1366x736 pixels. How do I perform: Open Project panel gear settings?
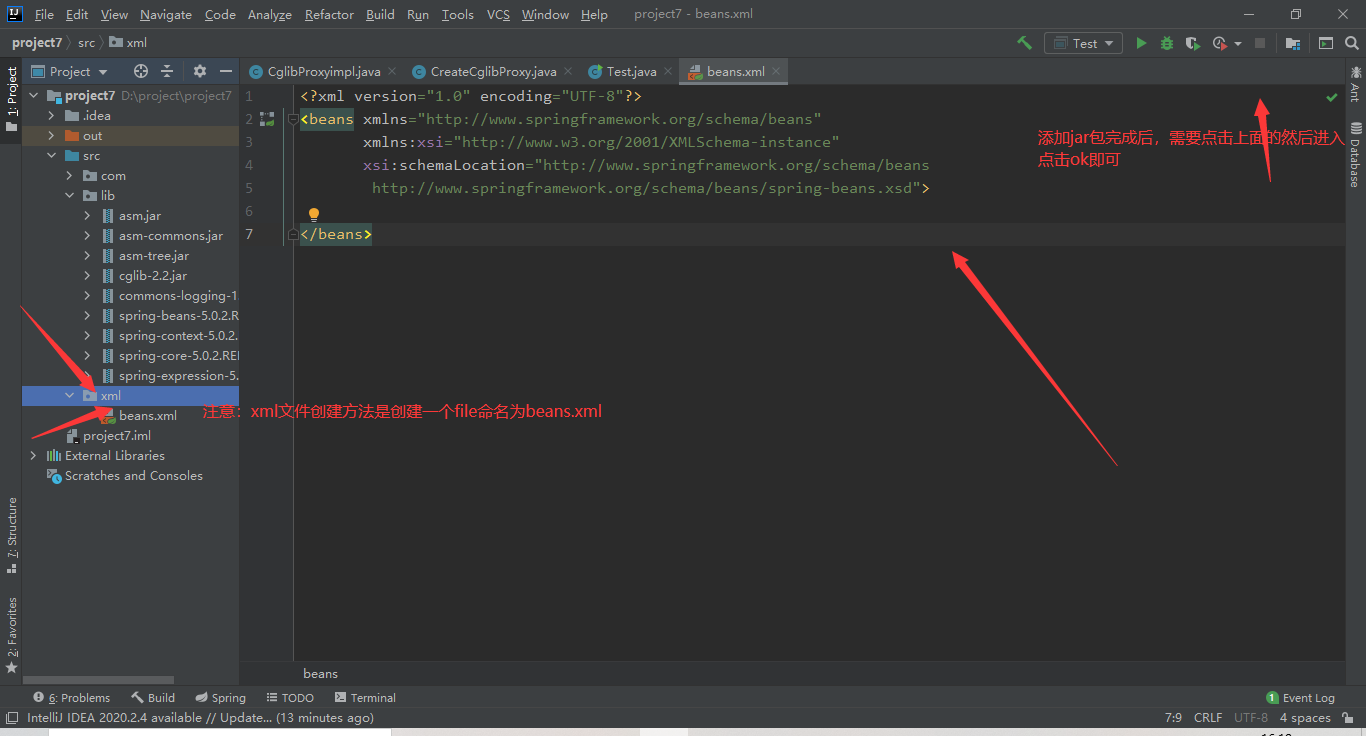[199, 71]
